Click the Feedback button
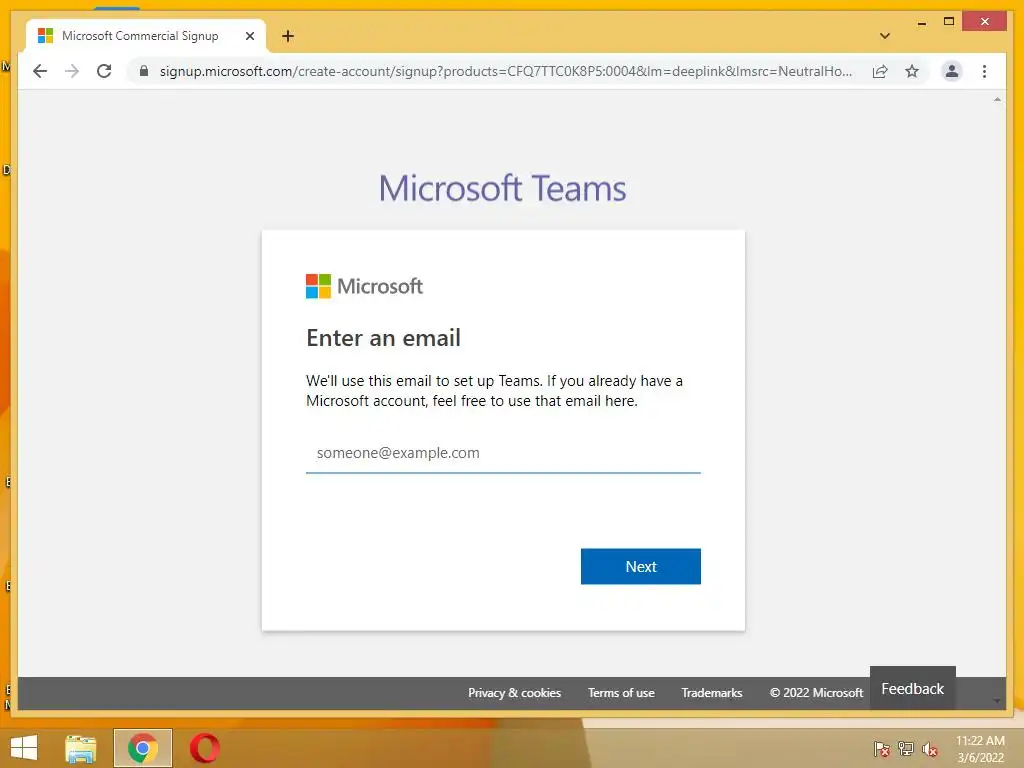The image size is (1024, 768). point(912,689)
